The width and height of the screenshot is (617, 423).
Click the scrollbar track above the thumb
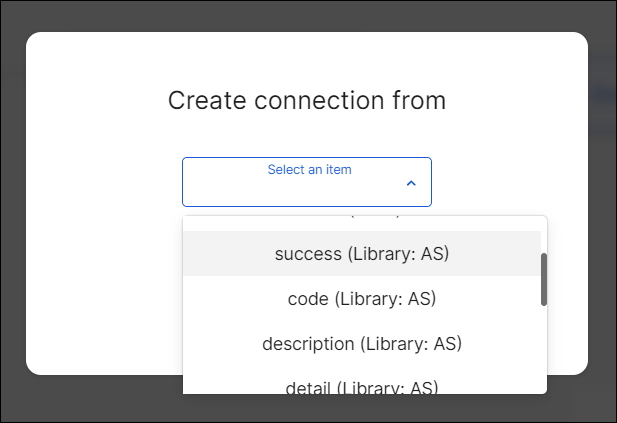click(x=544, y=235)
